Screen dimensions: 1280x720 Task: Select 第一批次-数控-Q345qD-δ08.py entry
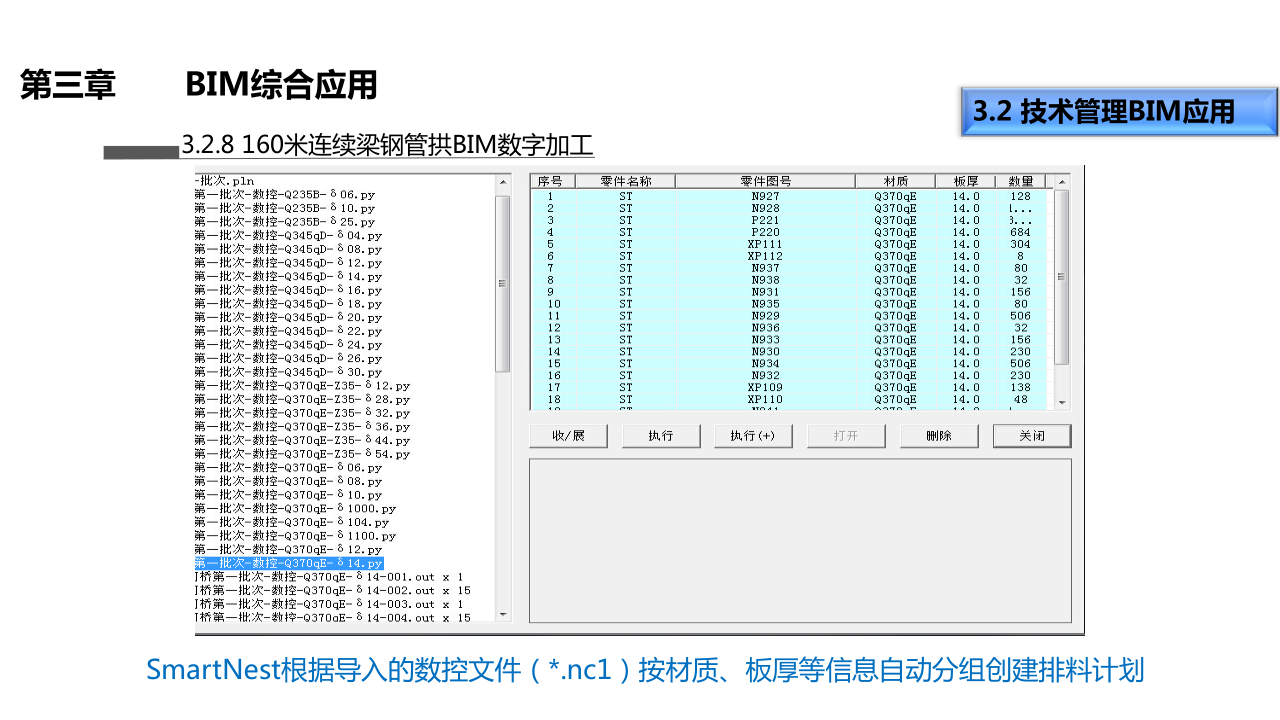coord(288,249)
